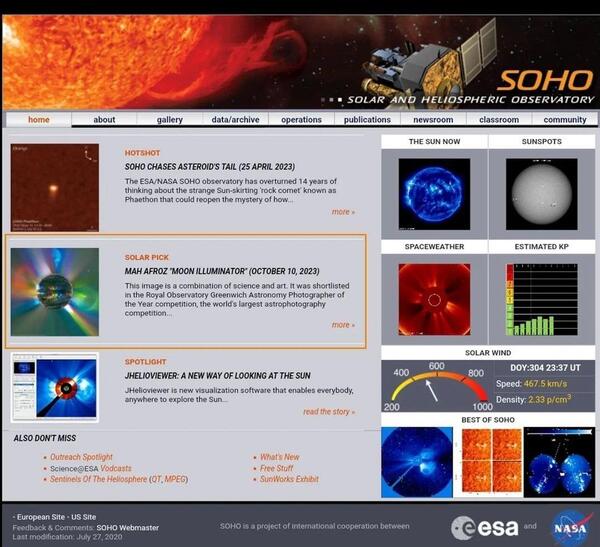The width and height of the screenshot is (600, 547).
Task: Open the Vodcasts link
Action: pyautogui.click(x=116, y=469)
